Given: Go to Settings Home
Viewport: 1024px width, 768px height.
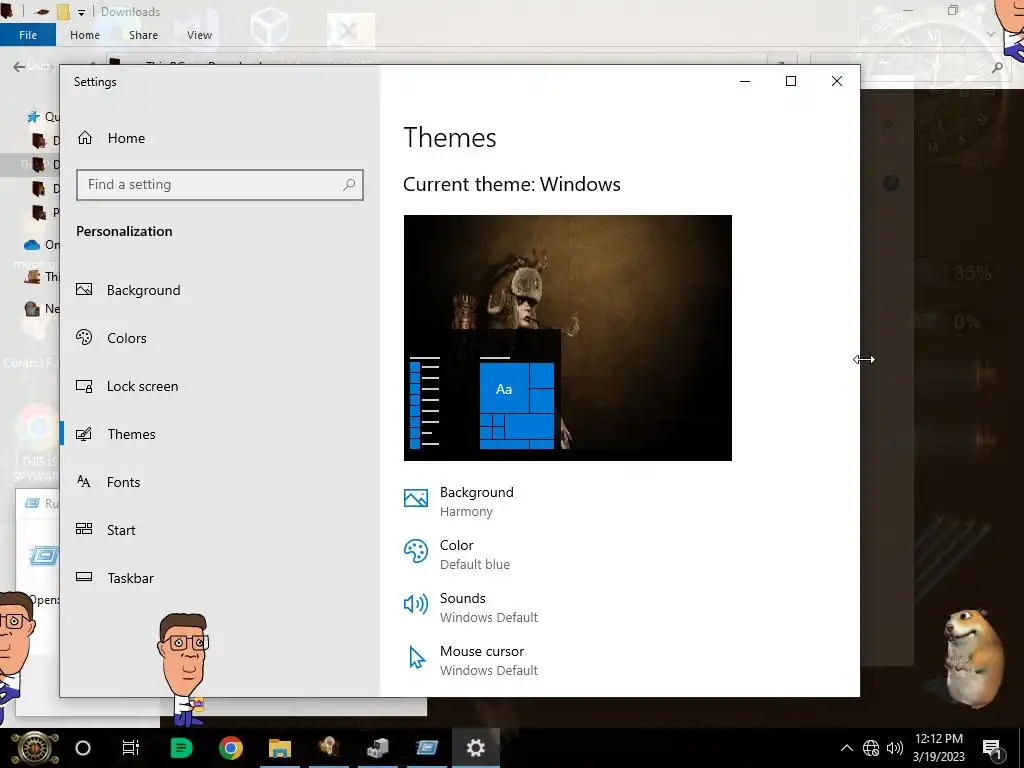Looking at the screenshot, I should click(111, 138).
